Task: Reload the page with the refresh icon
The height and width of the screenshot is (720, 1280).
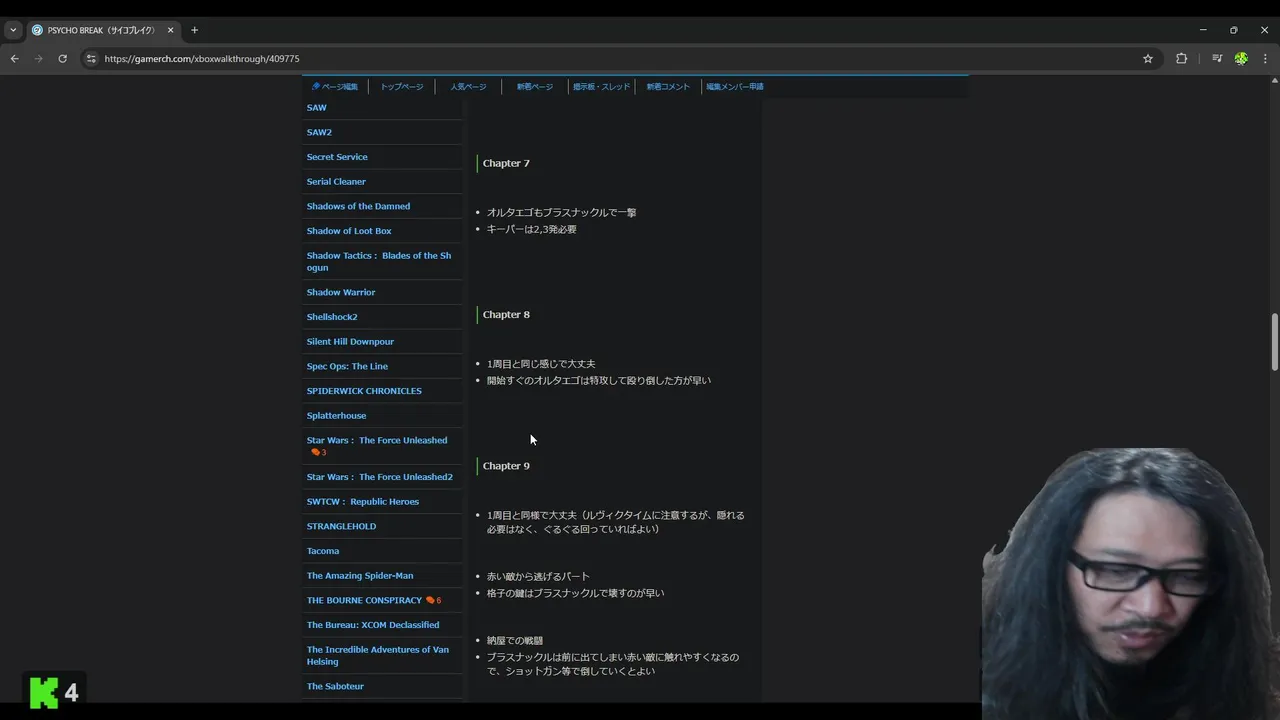Action: pyautogui.click(x=62, y=59)
